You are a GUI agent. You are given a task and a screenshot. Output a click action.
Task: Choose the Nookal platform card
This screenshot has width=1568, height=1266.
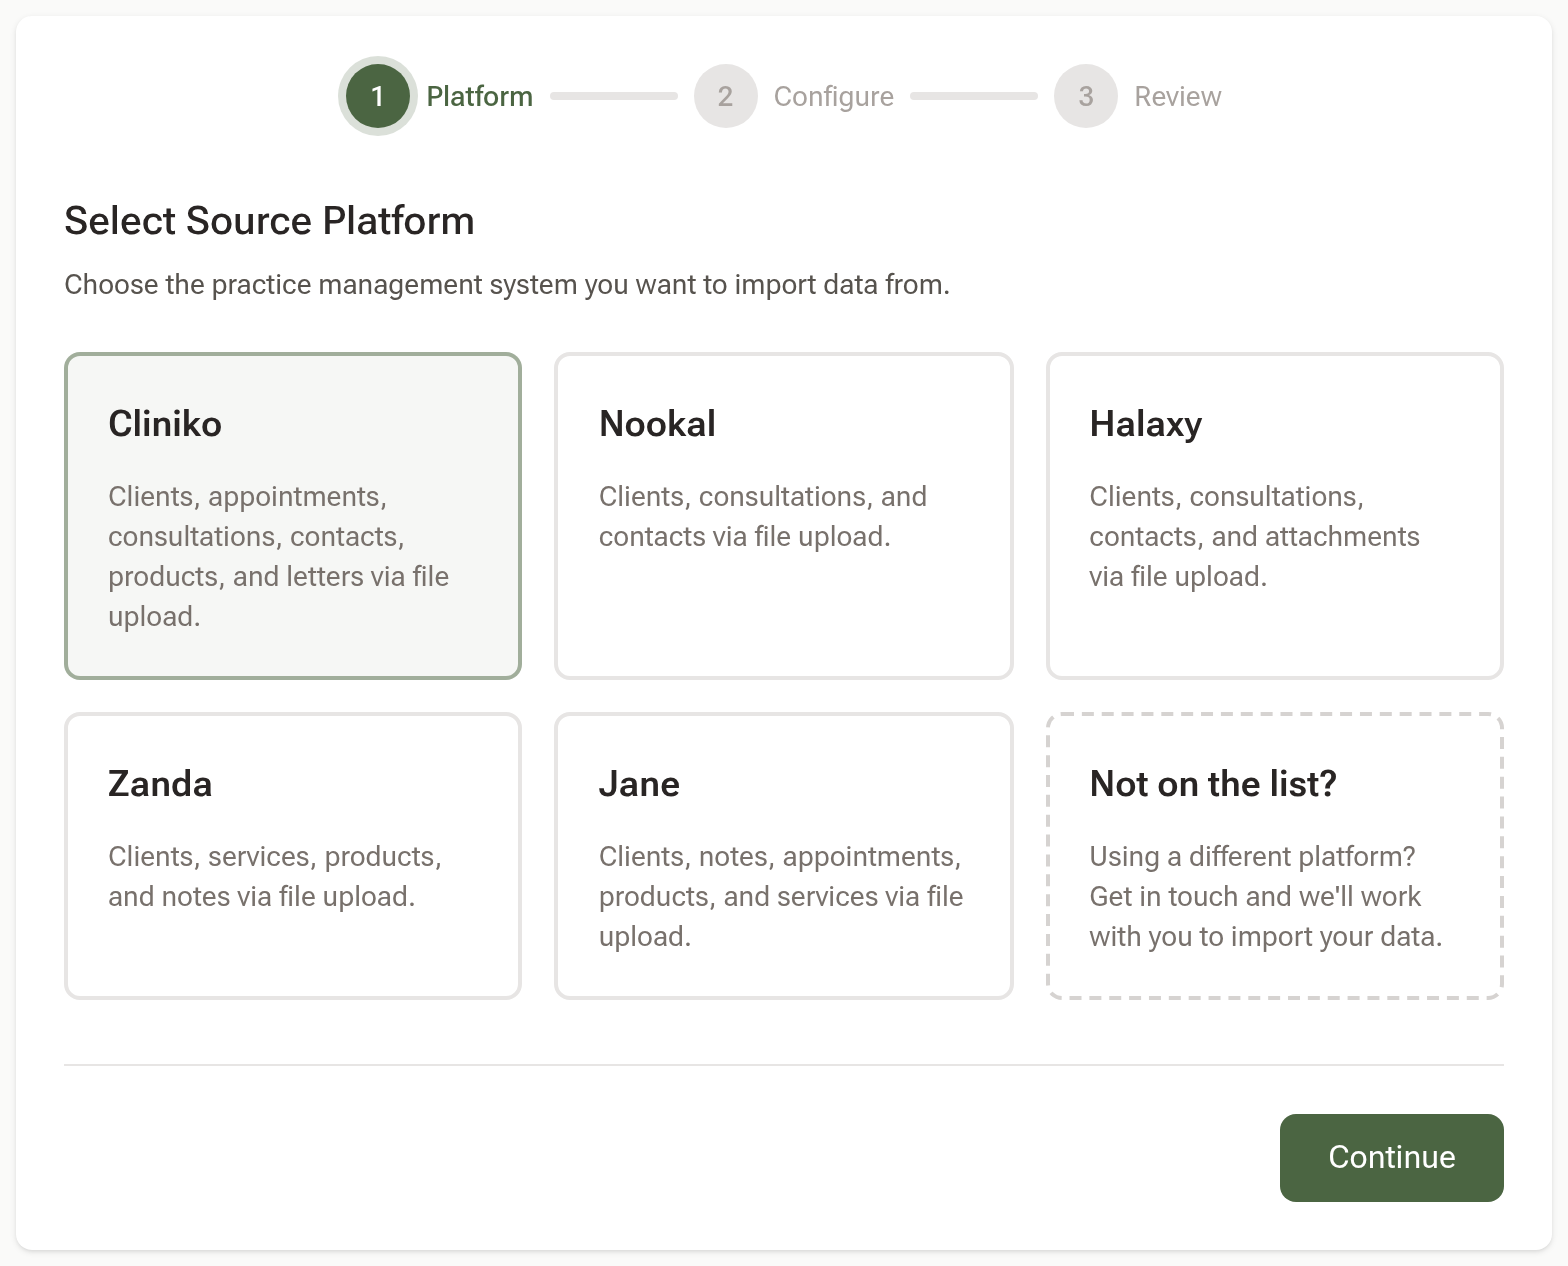tap(784, 516)
